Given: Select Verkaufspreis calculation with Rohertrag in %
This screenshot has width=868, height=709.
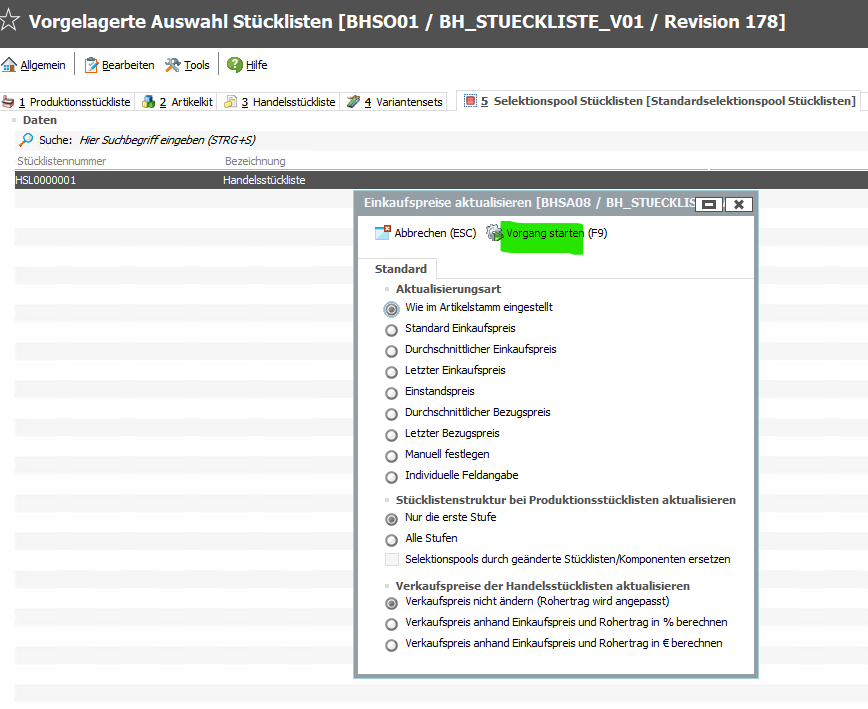Looking at the screenshot, I should coord(391,623).
